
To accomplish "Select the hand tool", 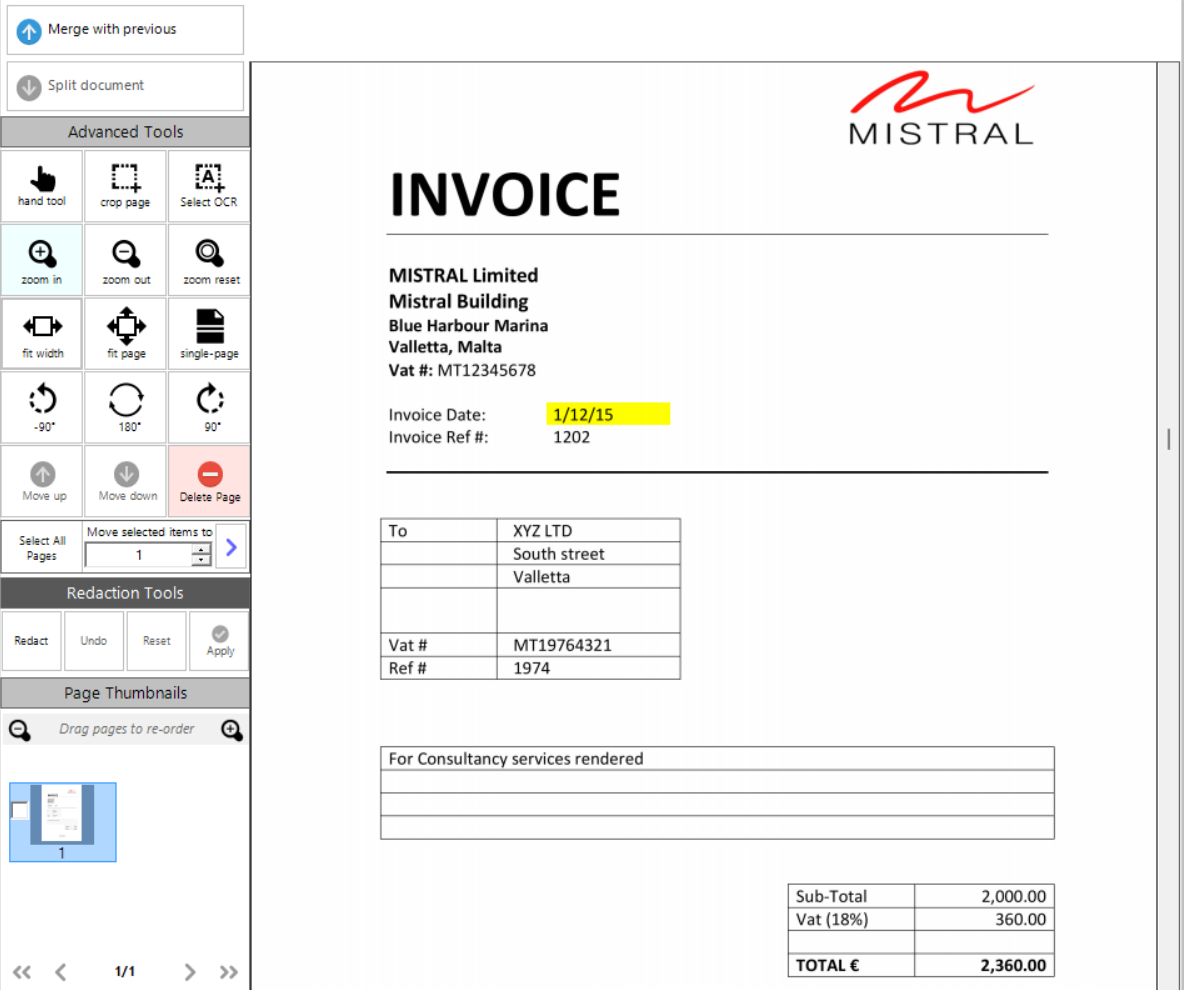I will point(42,186).
